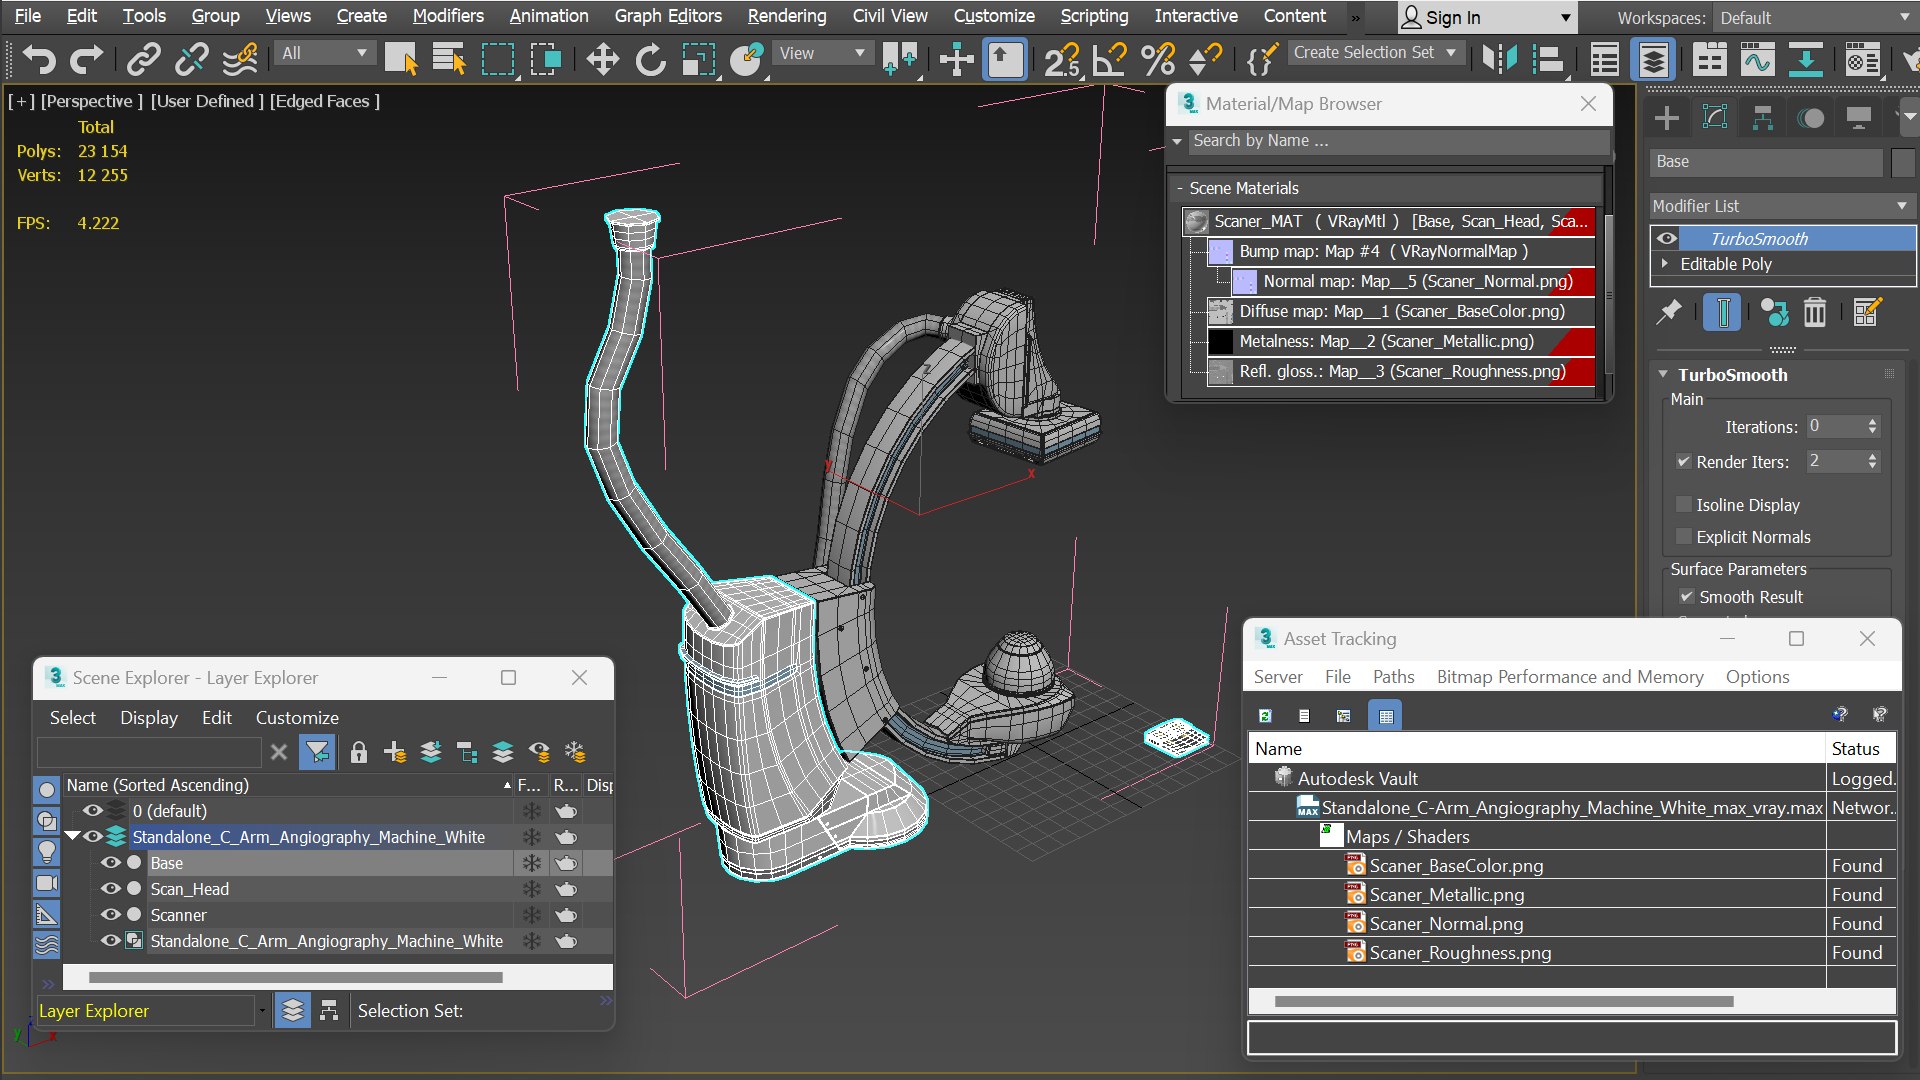The image size is (1920, 1080).
Task: Open the Customize menu in Scene Explorer
Action: [x=297, y=718]
